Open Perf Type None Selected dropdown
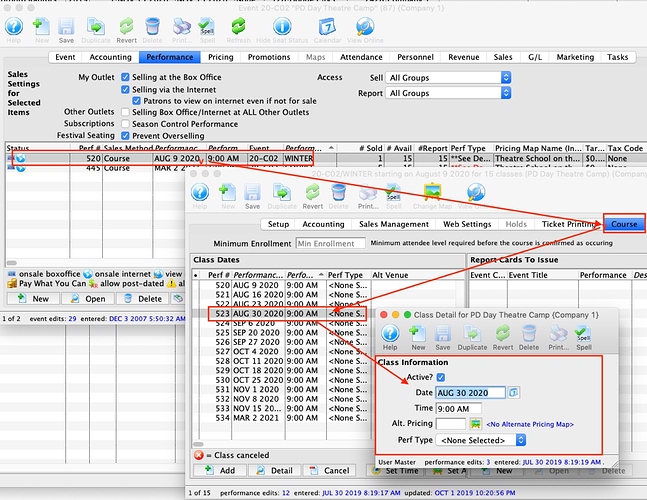Screen dimensions: 647x500 point(481,440)
